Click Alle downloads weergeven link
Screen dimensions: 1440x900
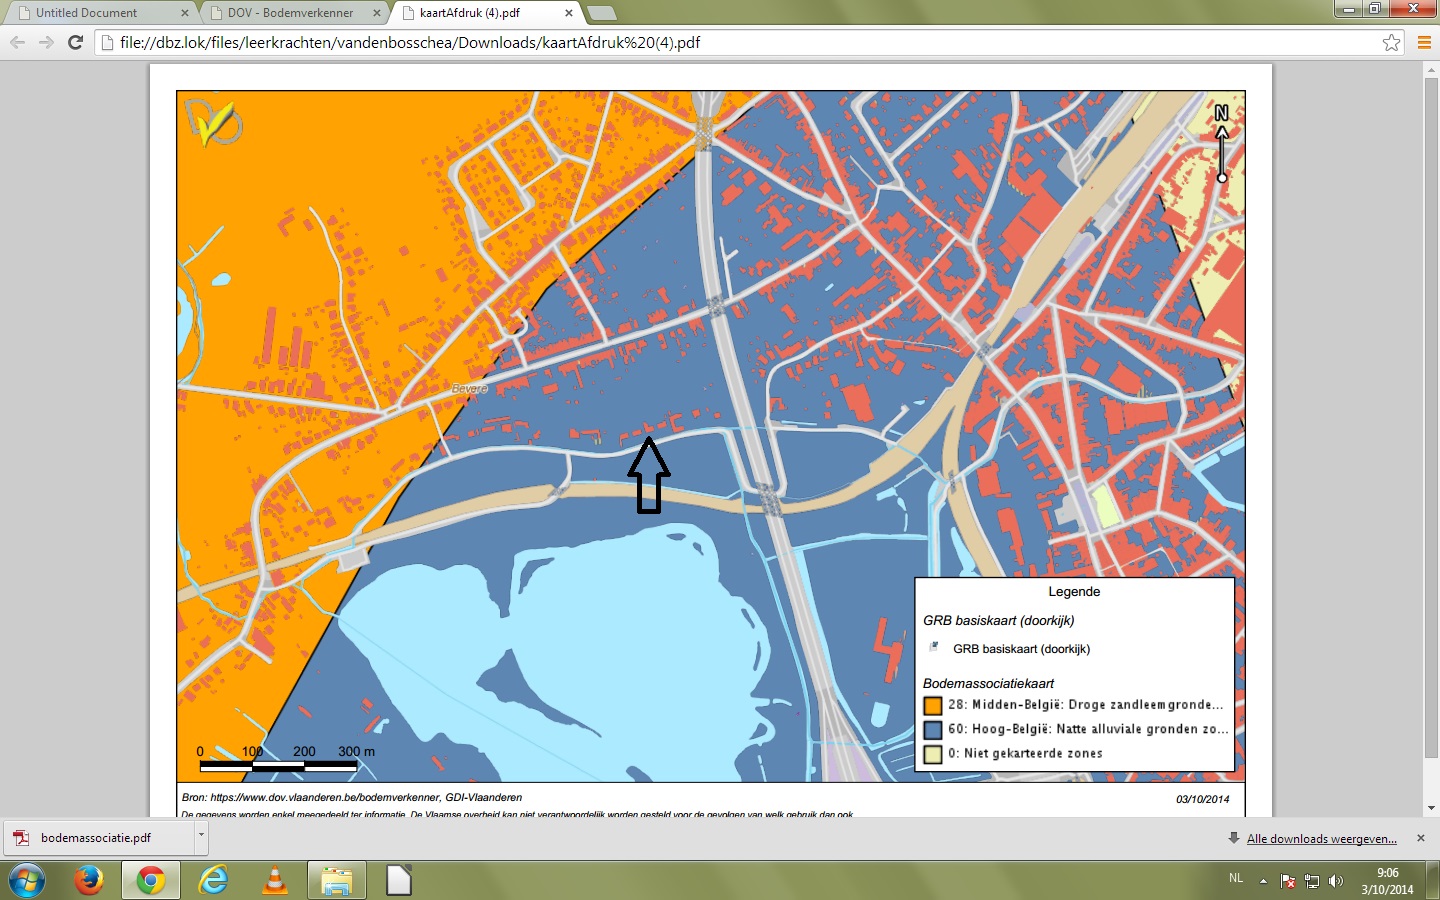coord(1321,839)
